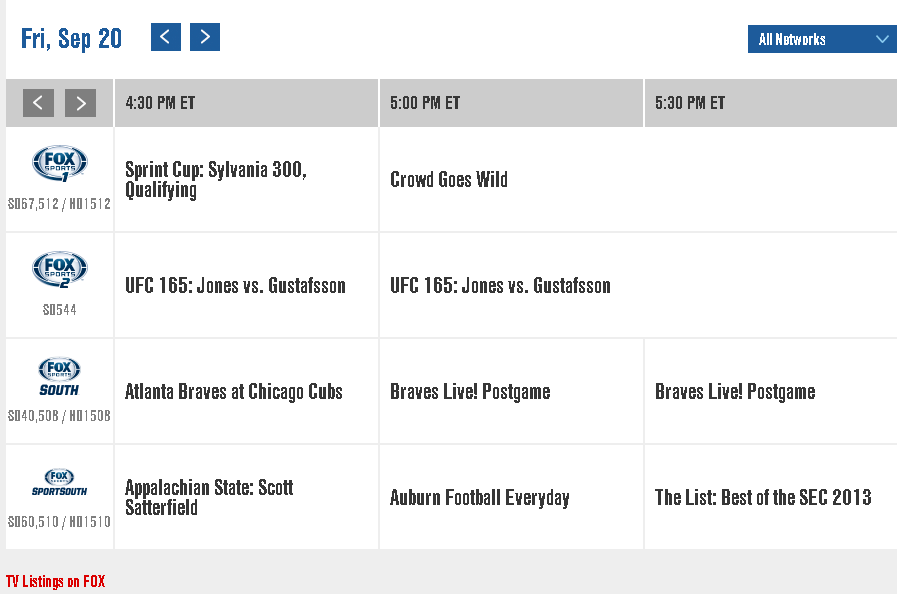
Task: Click the FOX SportSouth channel logo
Action: pyautogui.click(x=60, y=482)
